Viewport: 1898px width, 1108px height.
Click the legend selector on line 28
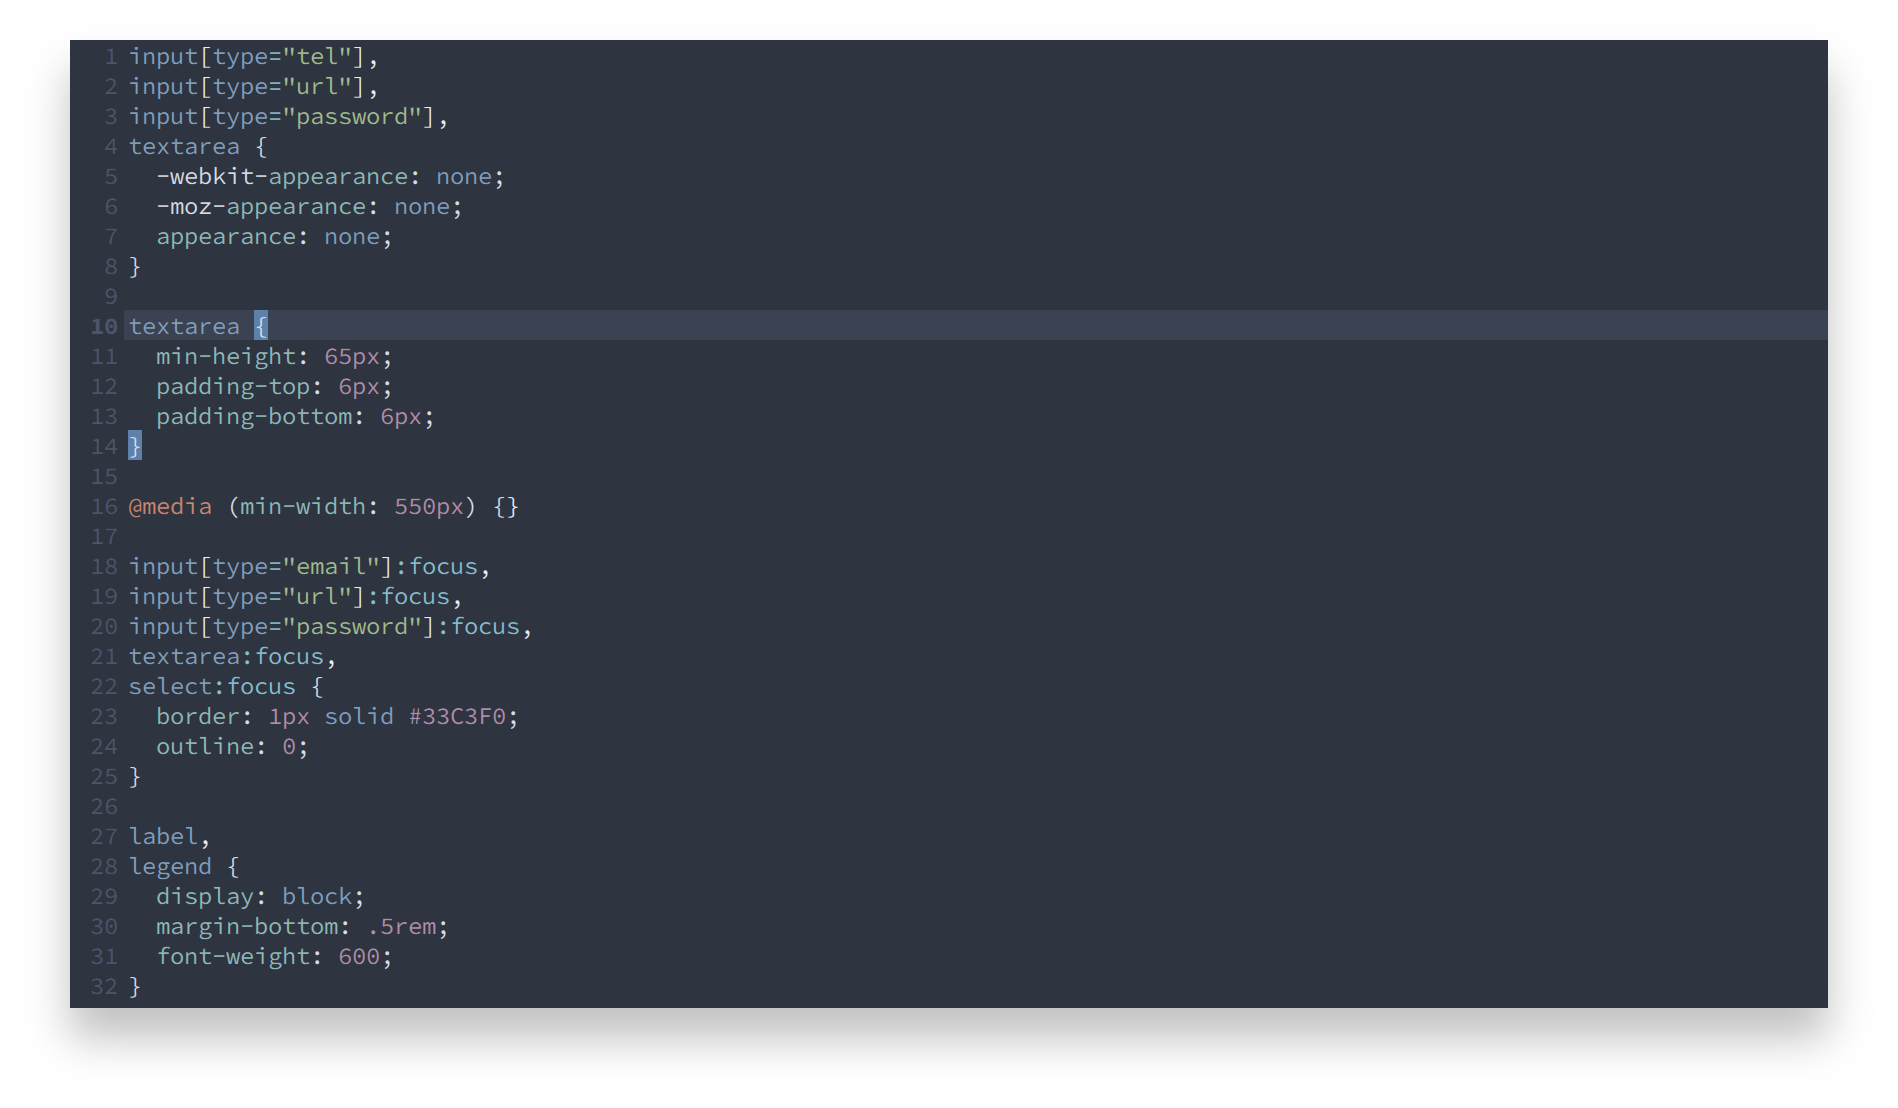tap(170, 867)
